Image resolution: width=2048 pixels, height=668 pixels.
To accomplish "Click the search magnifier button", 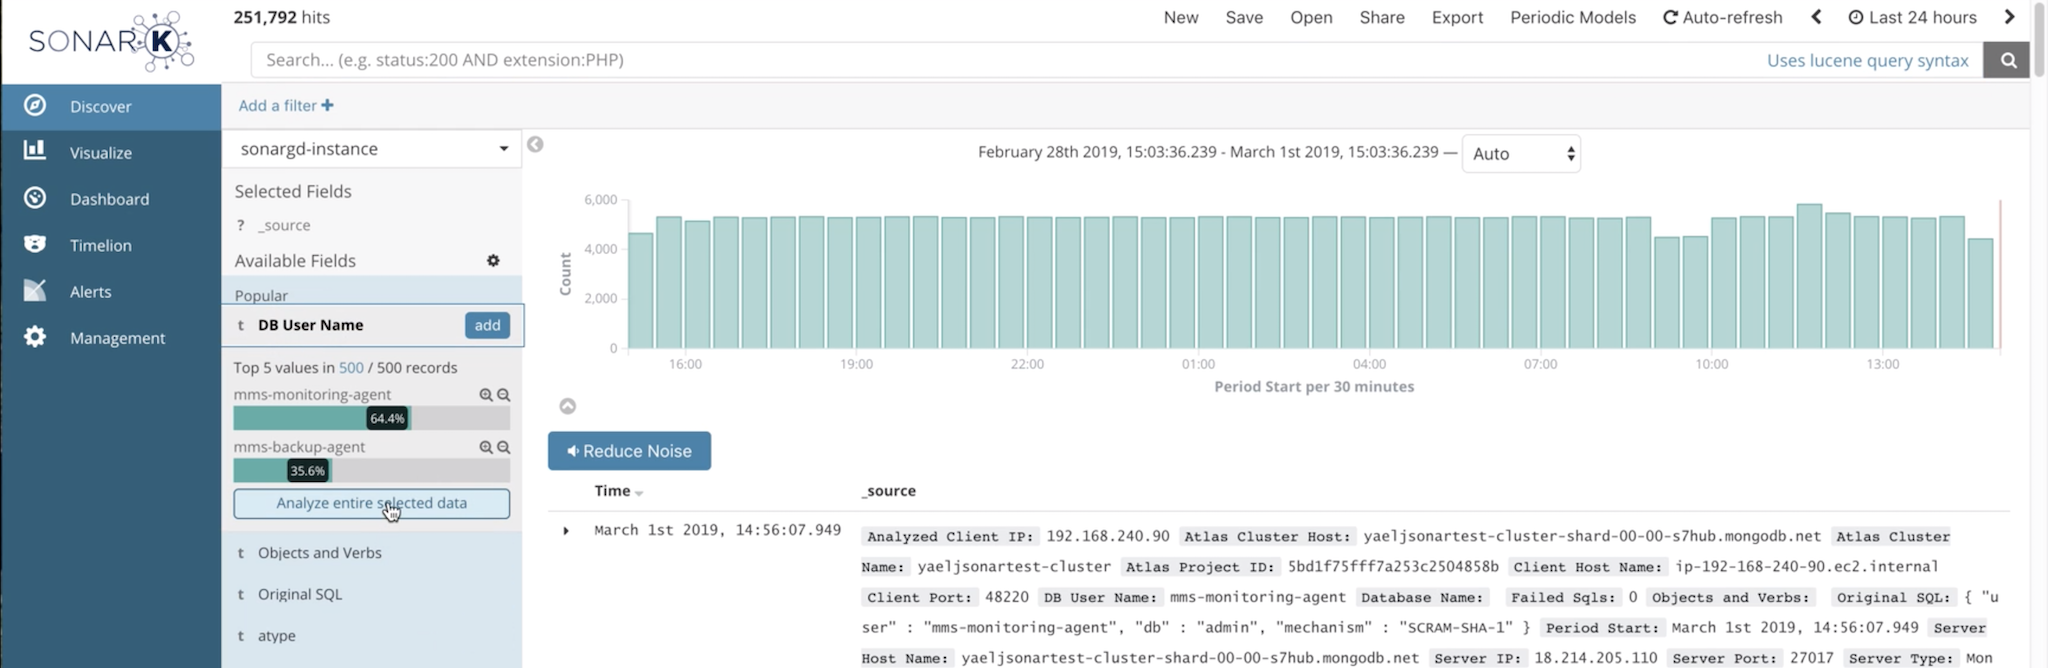I will pos(2007,60).
